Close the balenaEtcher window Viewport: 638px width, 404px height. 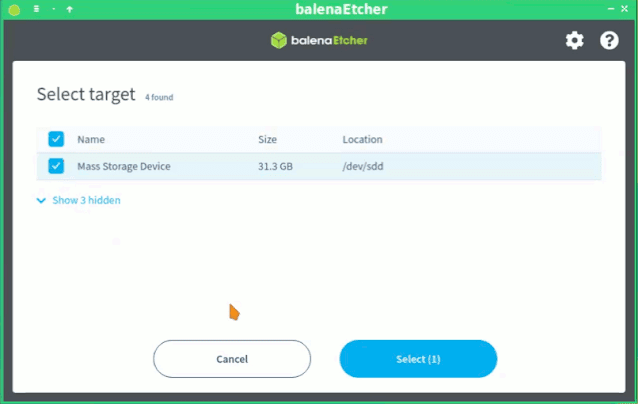tap(625, 9)
